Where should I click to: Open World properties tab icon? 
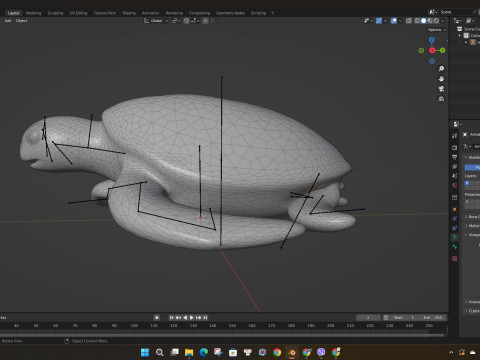(455, 185)
